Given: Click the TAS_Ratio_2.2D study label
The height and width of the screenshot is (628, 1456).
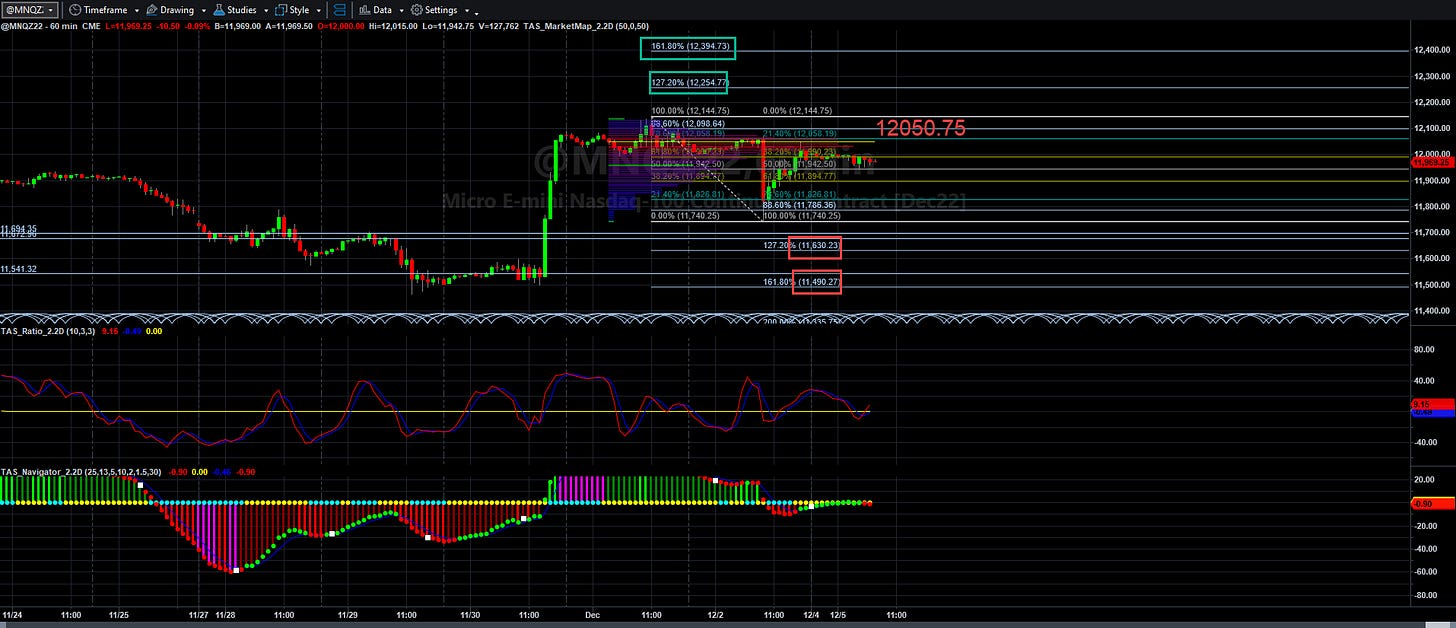Looking at the screenshot, I should (x=49, y=331).
